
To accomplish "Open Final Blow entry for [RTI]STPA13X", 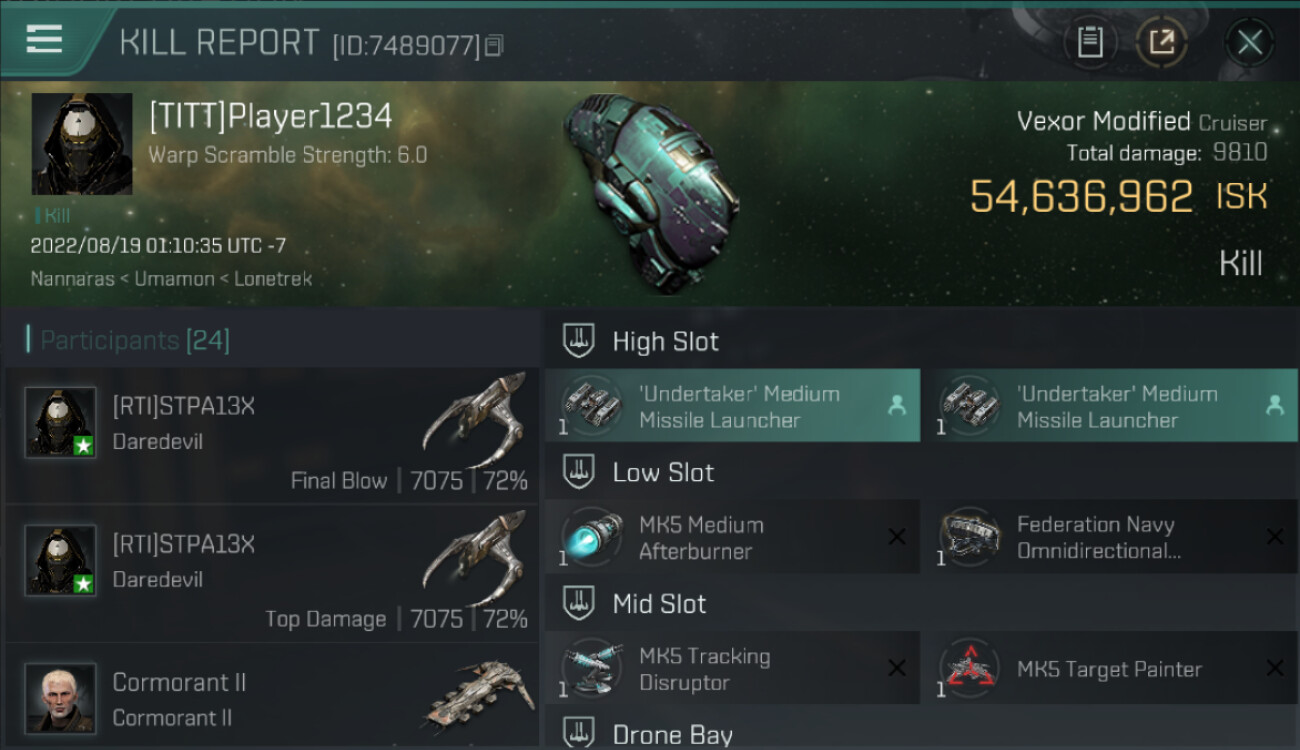I will pyautogui.click(x=272, y=435).
